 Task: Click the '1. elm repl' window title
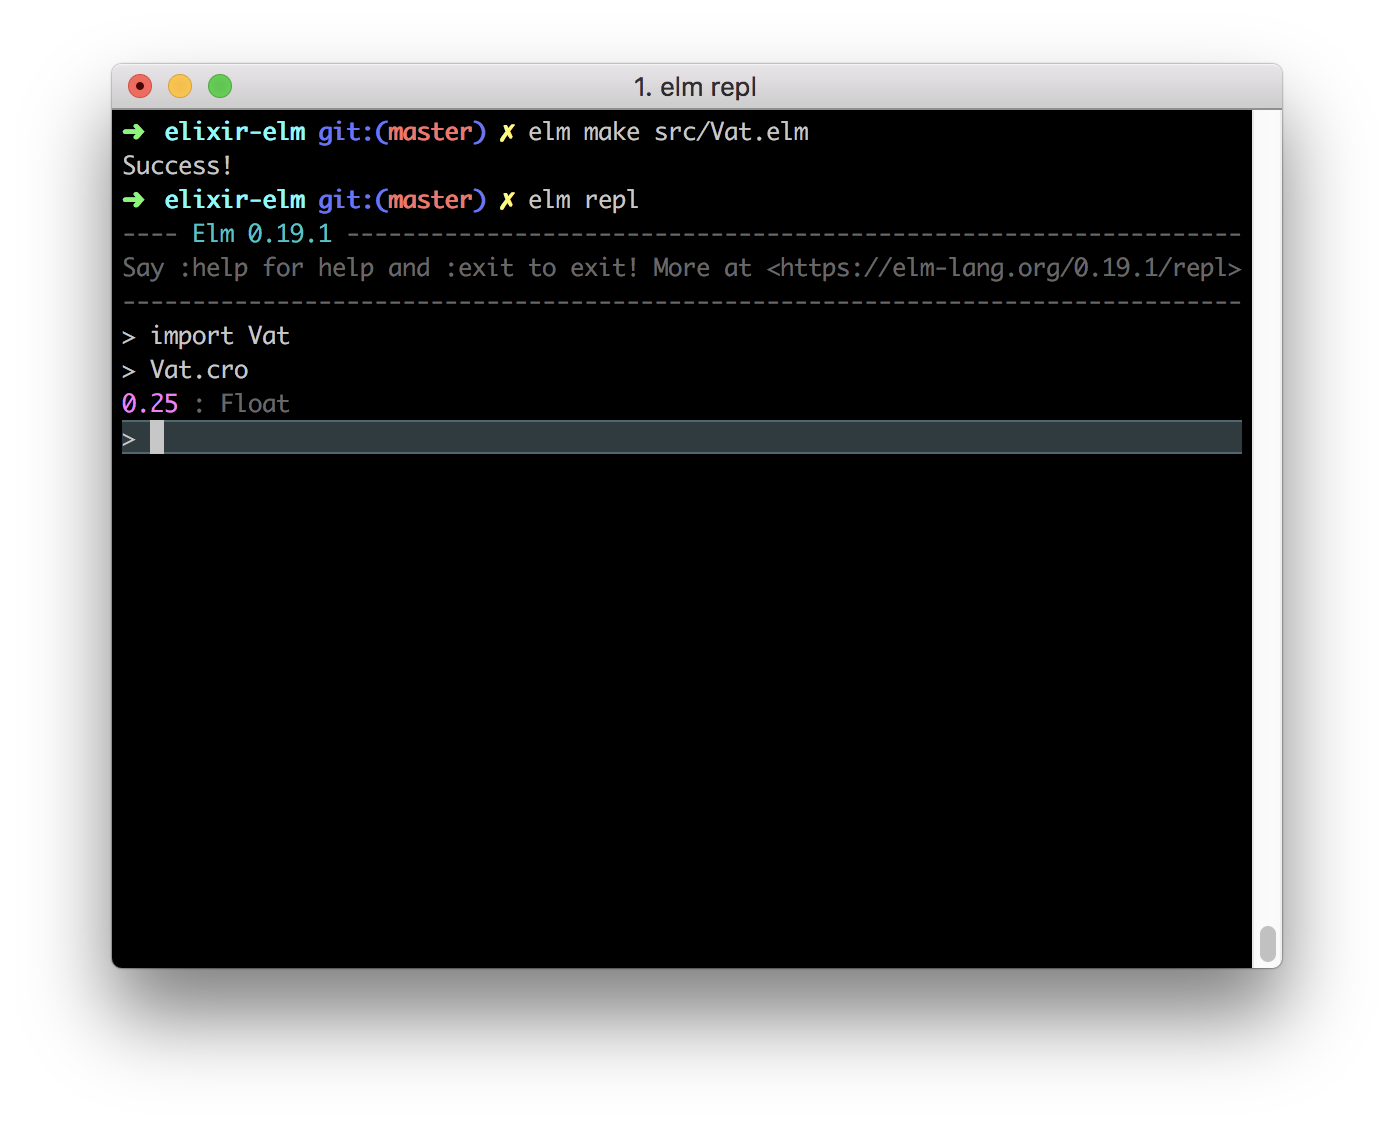[695, 87]
